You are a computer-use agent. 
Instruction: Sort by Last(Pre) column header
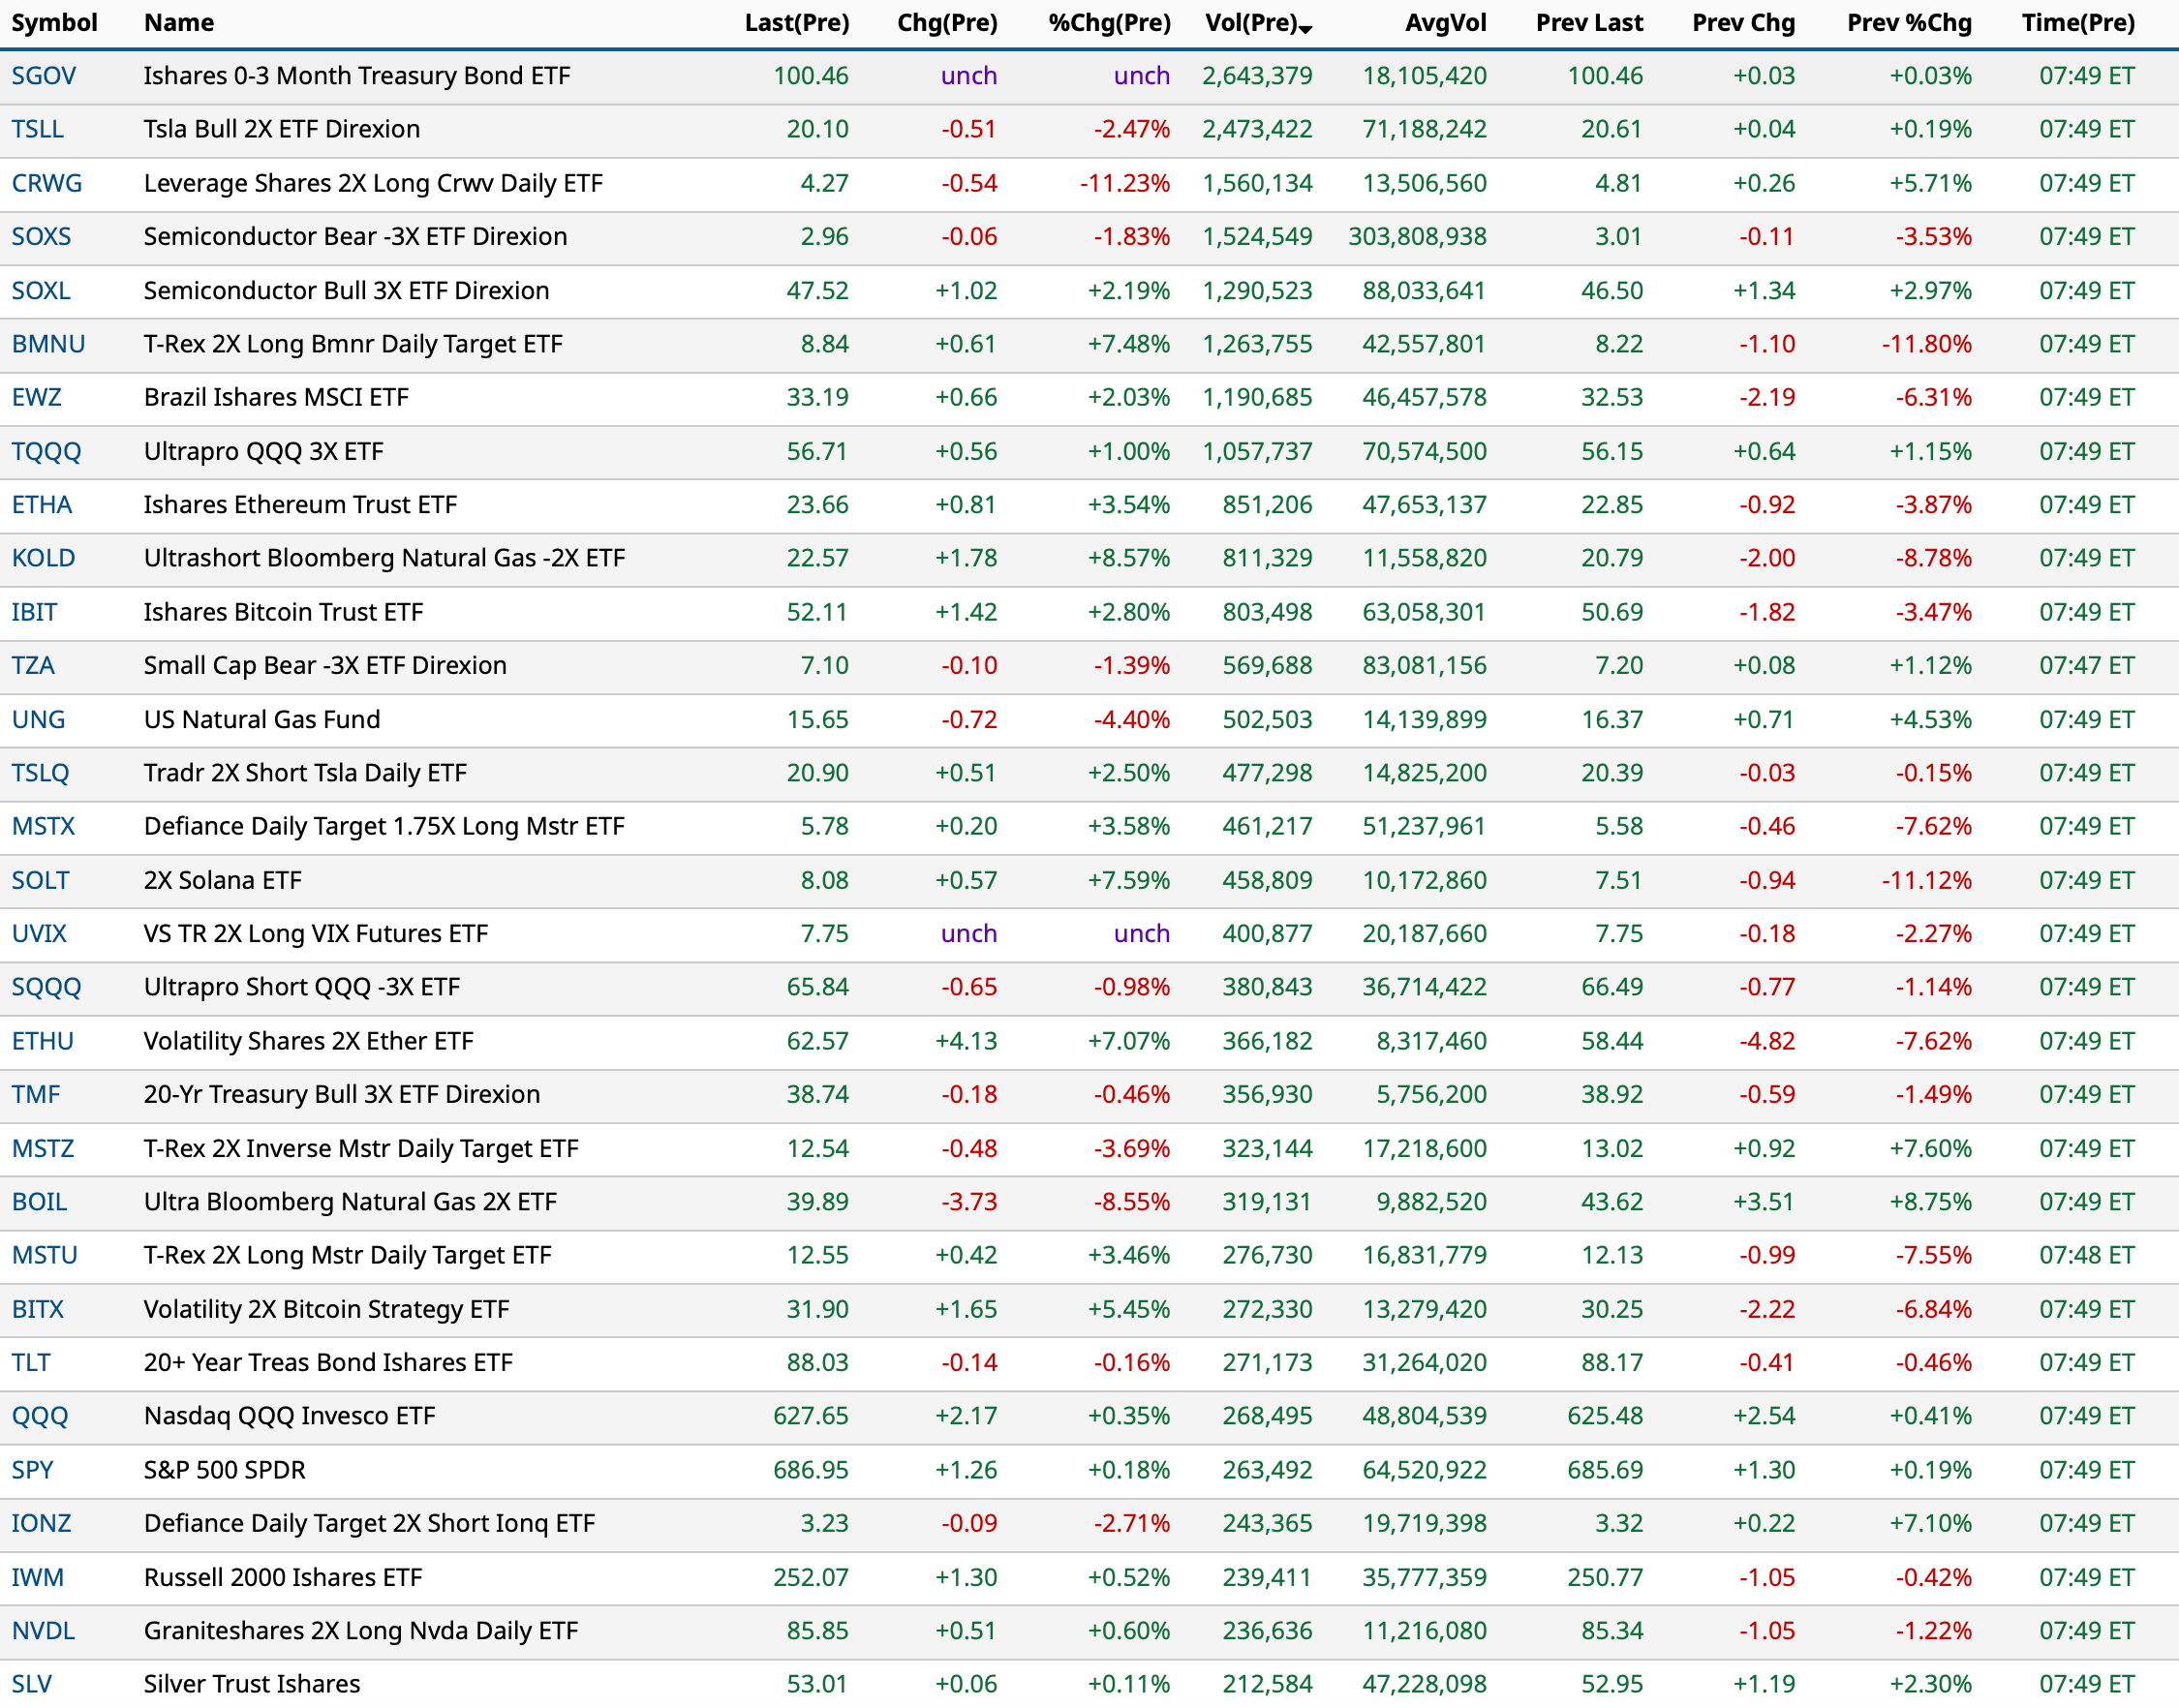(796, 23)
